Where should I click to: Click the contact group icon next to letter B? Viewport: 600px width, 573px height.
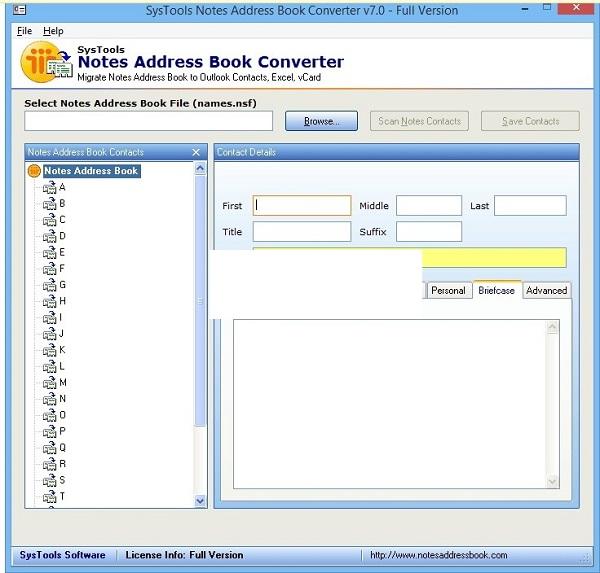click(x=49, y=204)
